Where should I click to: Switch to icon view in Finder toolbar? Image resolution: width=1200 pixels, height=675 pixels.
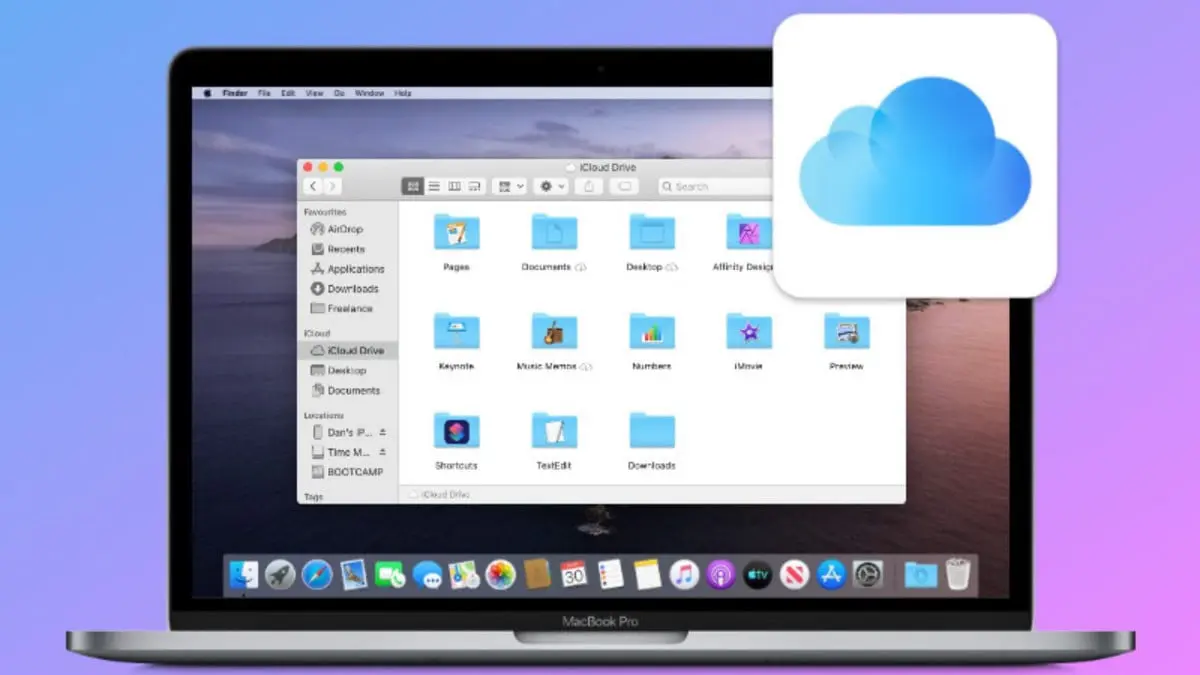point(413,186)
